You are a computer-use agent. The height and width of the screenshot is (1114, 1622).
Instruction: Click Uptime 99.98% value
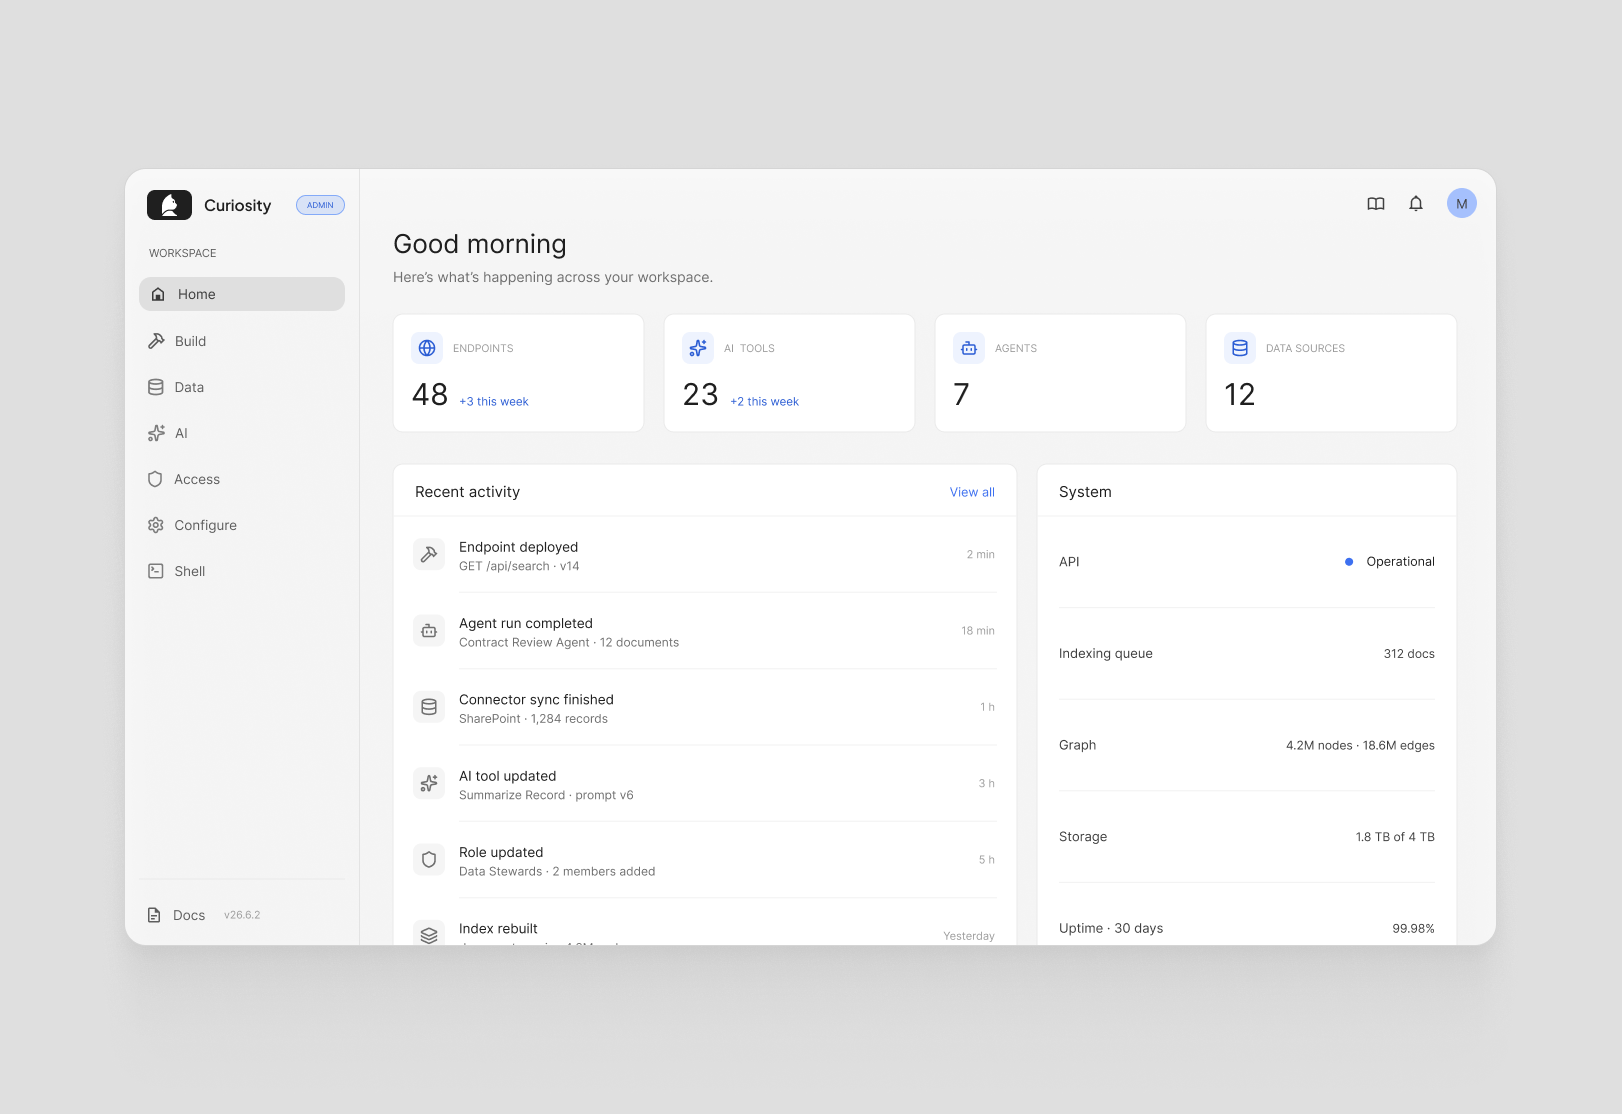[1413, 929]
